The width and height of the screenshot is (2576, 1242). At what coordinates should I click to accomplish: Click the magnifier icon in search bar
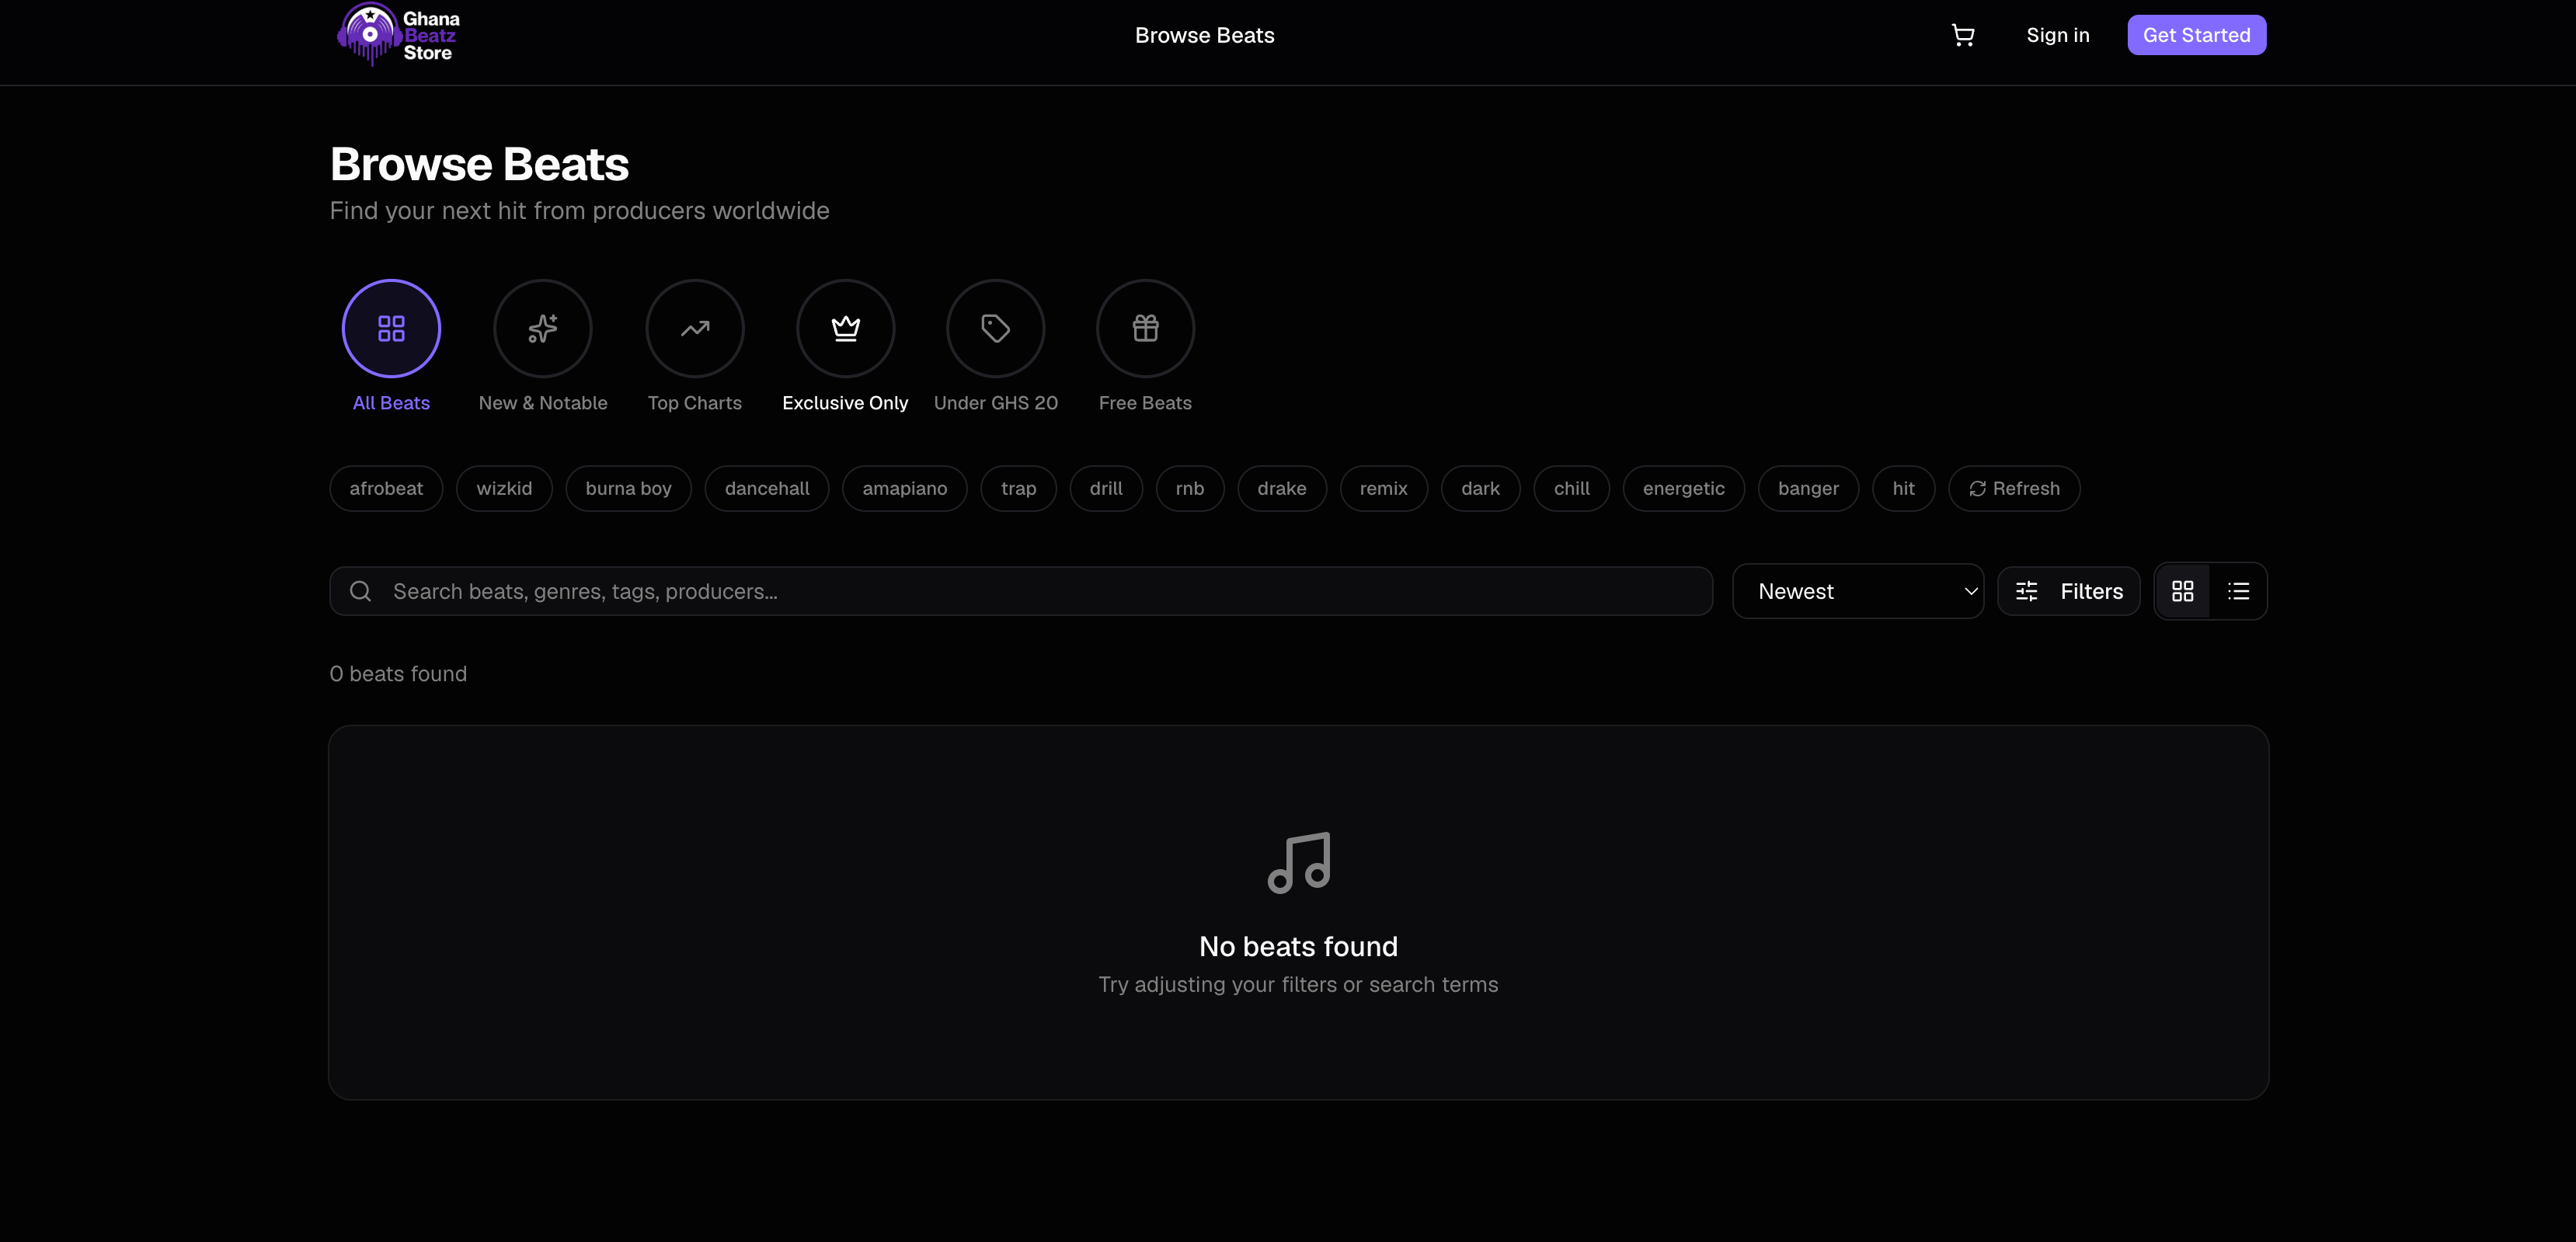[x=361, y=591]
